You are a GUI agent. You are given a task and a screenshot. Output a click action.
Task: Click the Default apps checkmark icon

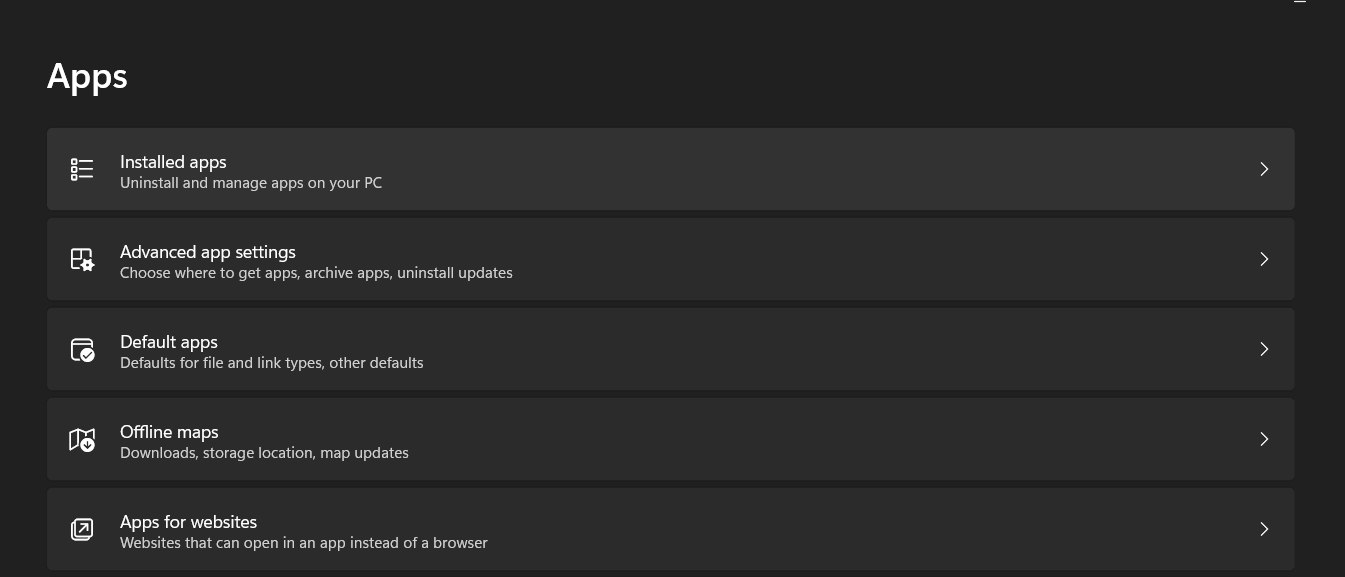click(82, 349)
